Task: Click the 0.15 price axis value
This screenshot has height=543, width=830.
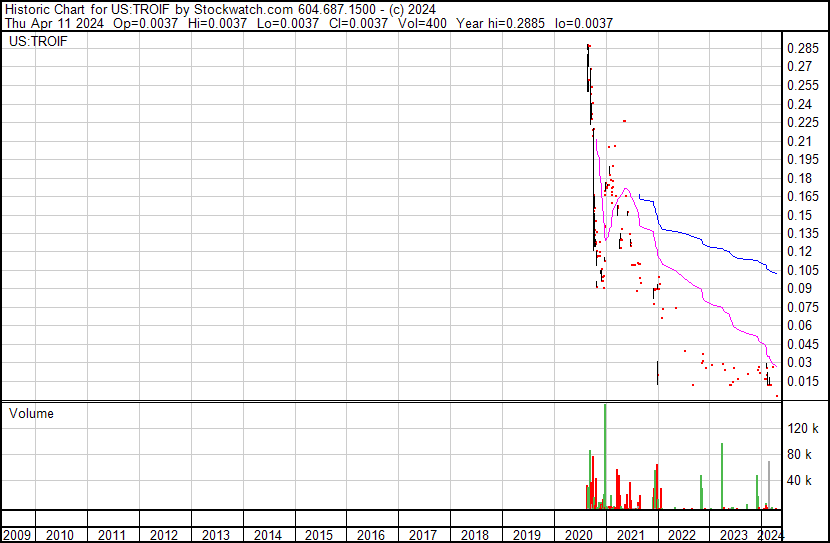Action: (799, 215)
